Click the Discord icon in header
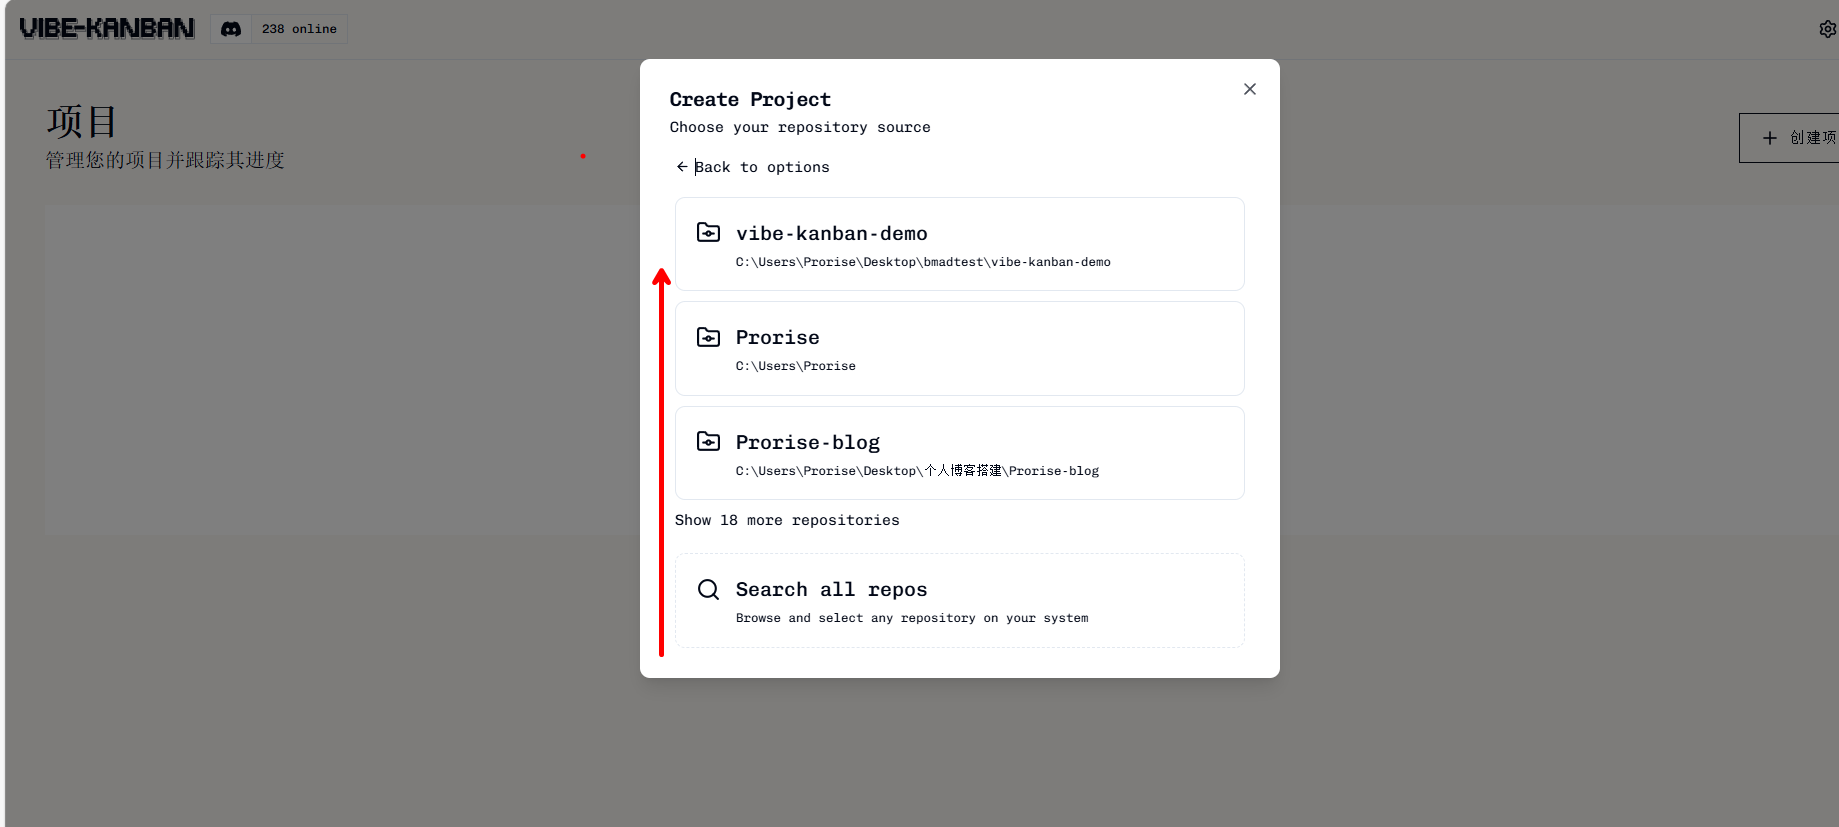This screenshot has height=827, width=1839. (x=231, y=29)
